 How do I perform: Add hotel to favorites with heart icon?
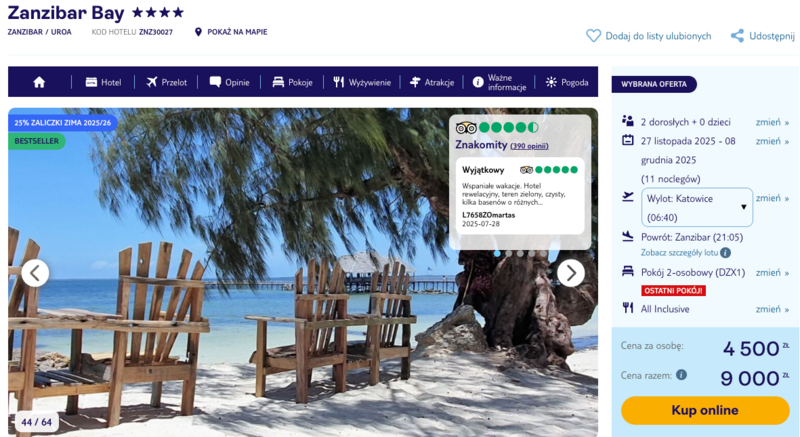point(593,36)
